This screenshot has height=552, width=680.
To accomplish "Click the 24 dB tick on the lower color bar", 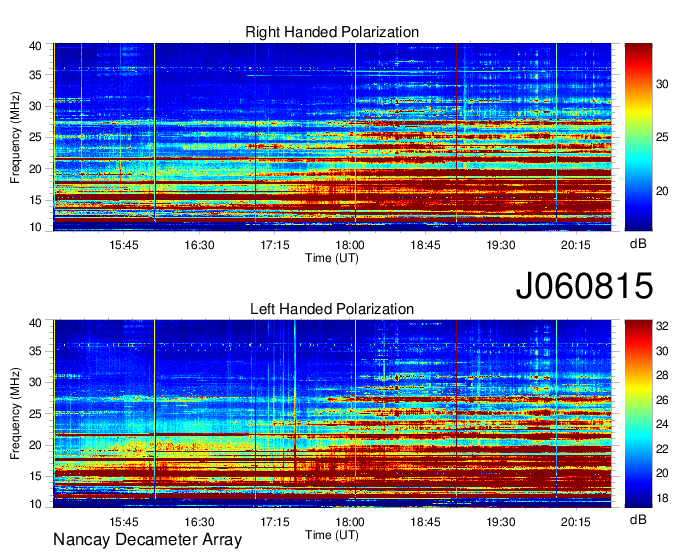I will [x=662, y=424].
